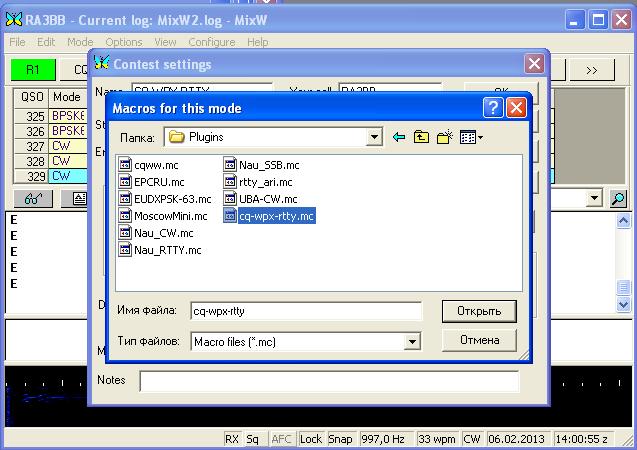Cancel with the Отмена button
This screenshot has height=450, width=637.
[x=479, y=340]
